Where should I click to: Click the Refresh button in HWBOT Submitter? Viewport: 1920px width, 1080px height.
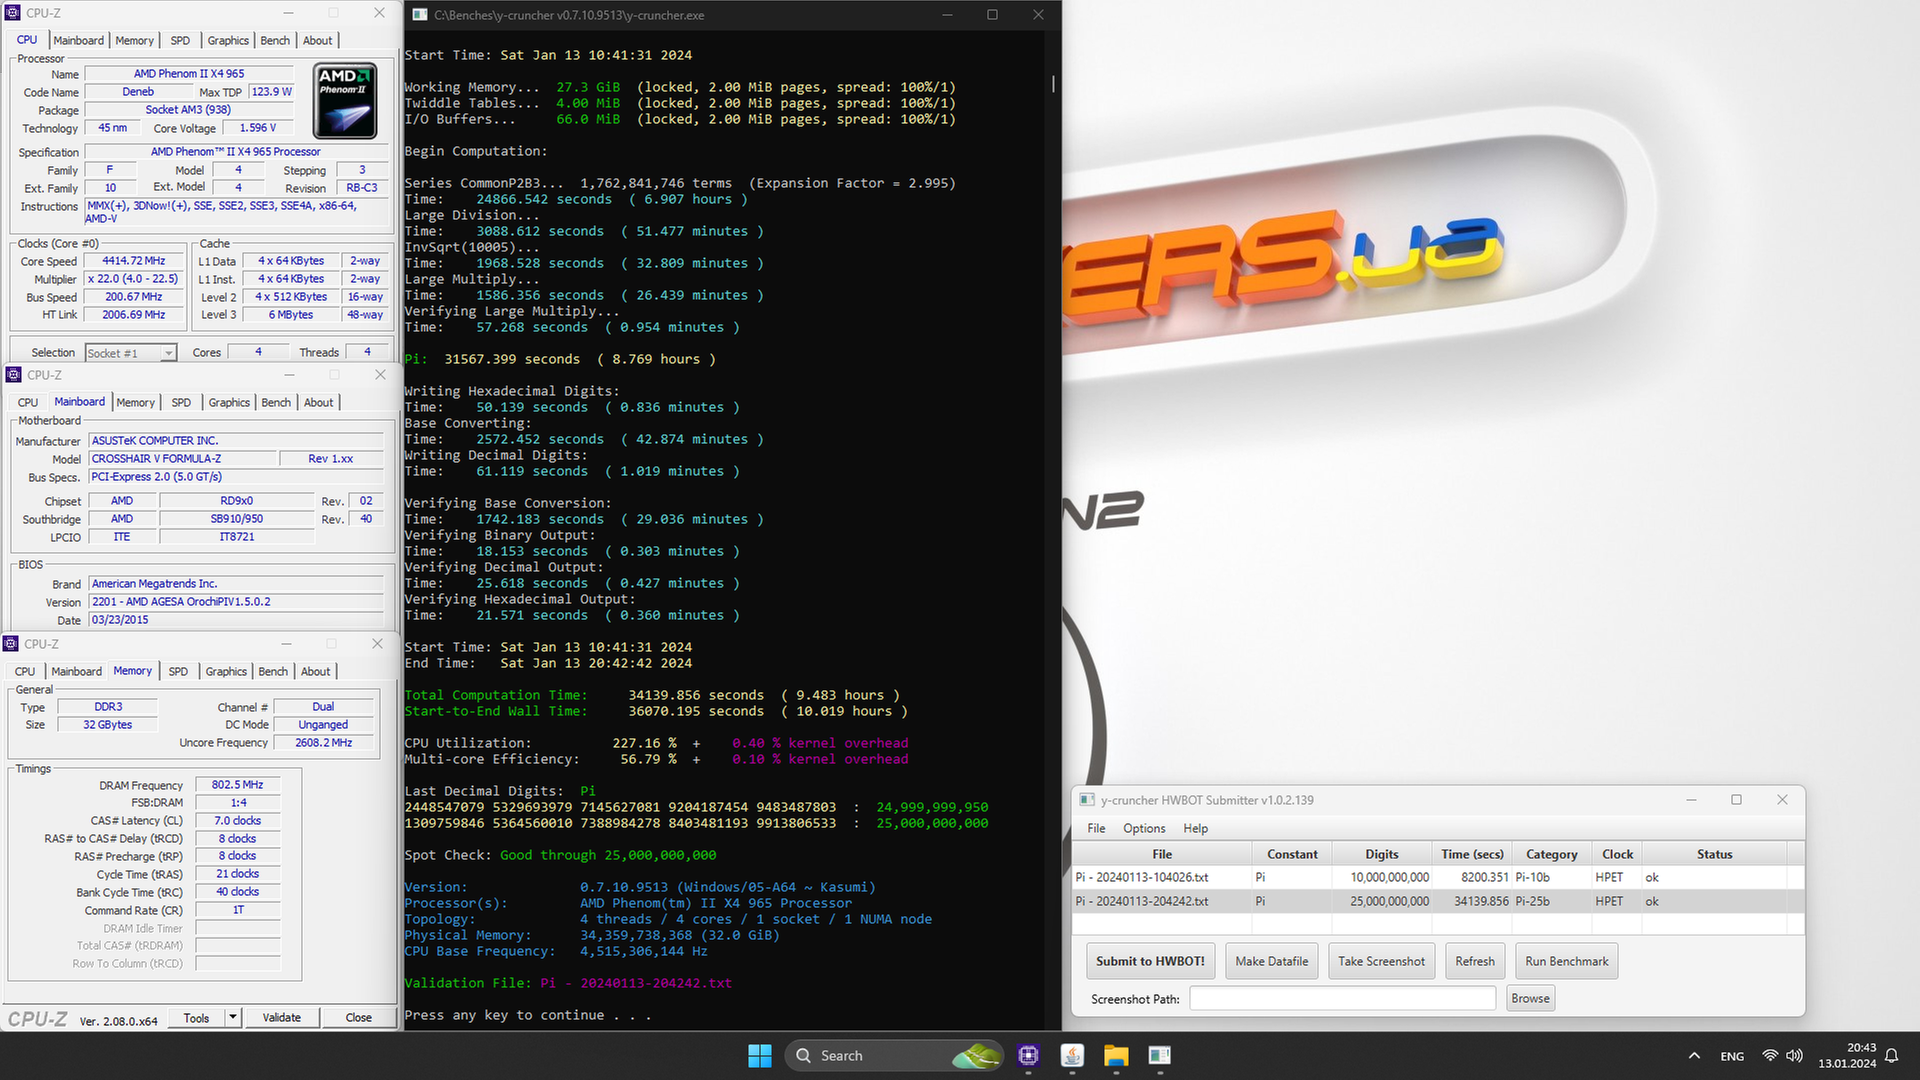click(x=1474, y=961)
